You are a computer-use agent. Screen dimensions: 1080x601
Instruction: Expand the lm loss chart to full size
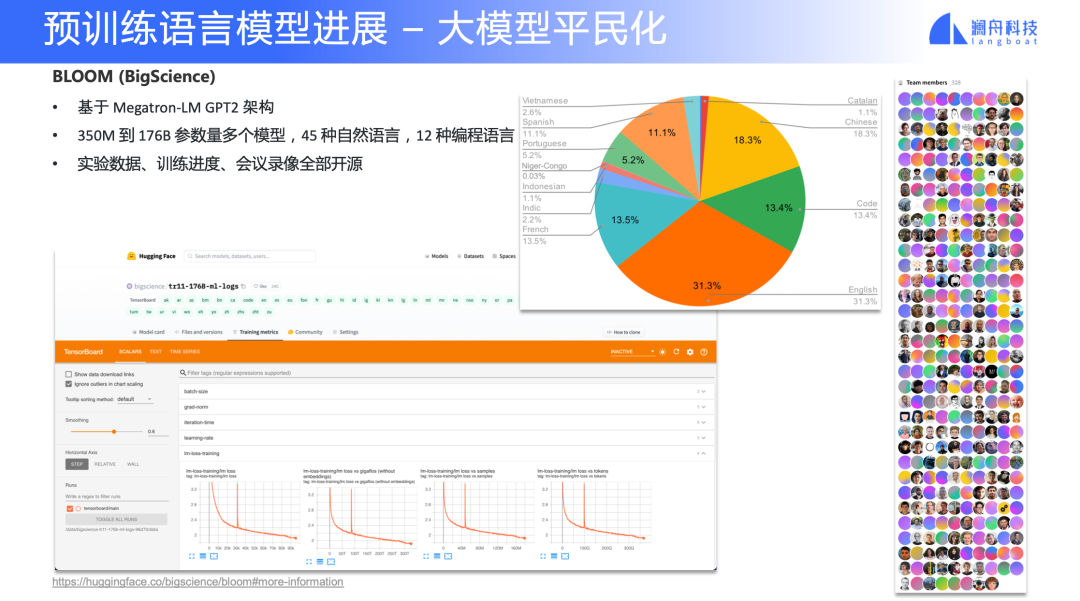(192, 556)
